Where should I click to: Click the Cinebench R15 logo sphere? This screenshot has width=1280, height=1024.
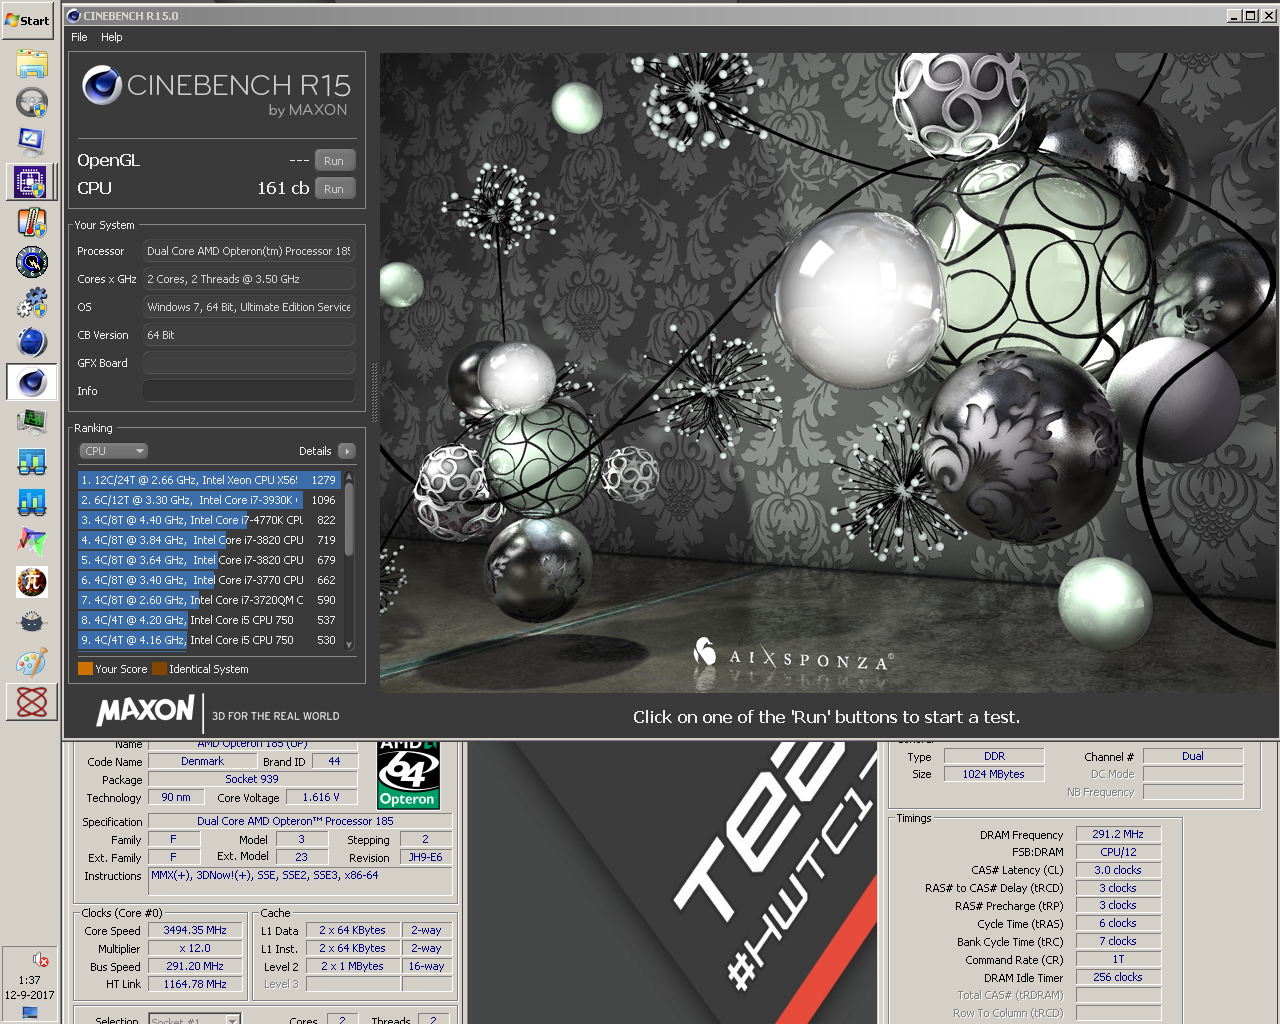102,85
